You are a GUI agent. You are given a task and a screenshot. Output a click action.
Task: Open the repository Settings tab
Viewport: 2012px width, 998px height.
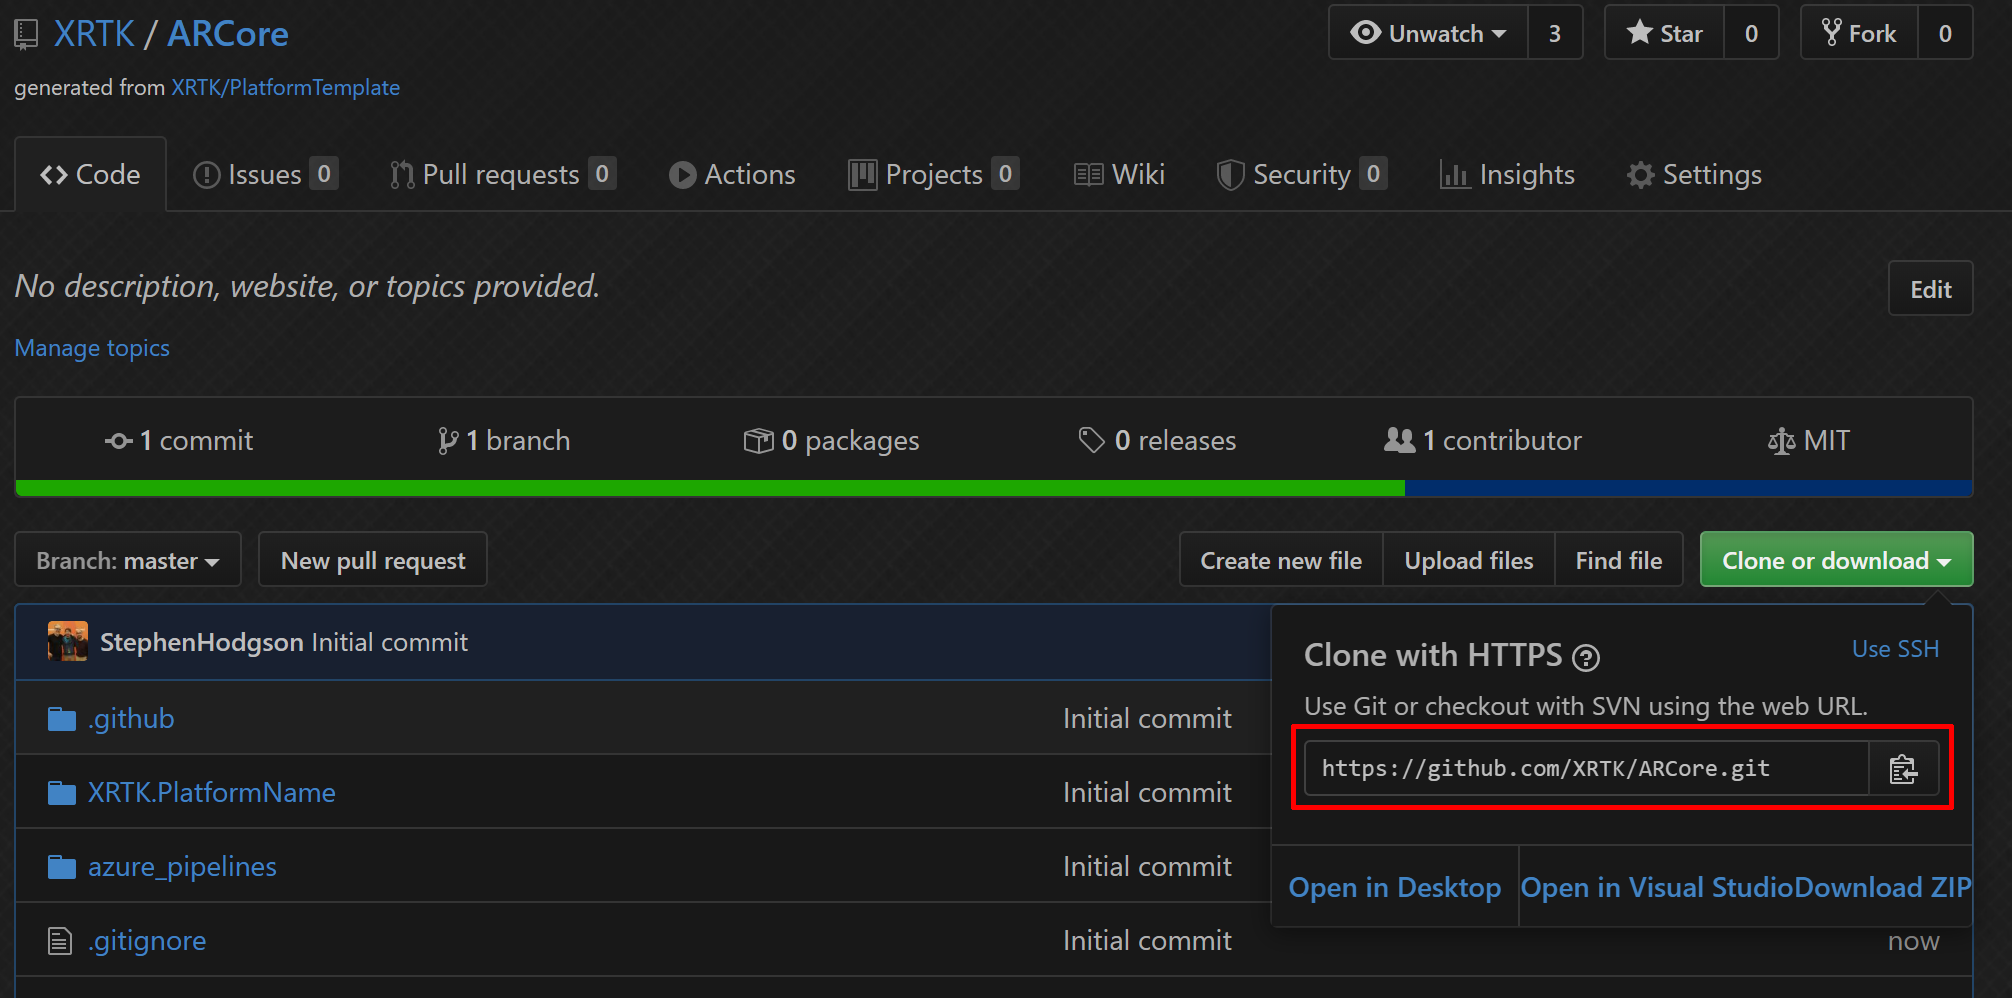(1694, 175)
